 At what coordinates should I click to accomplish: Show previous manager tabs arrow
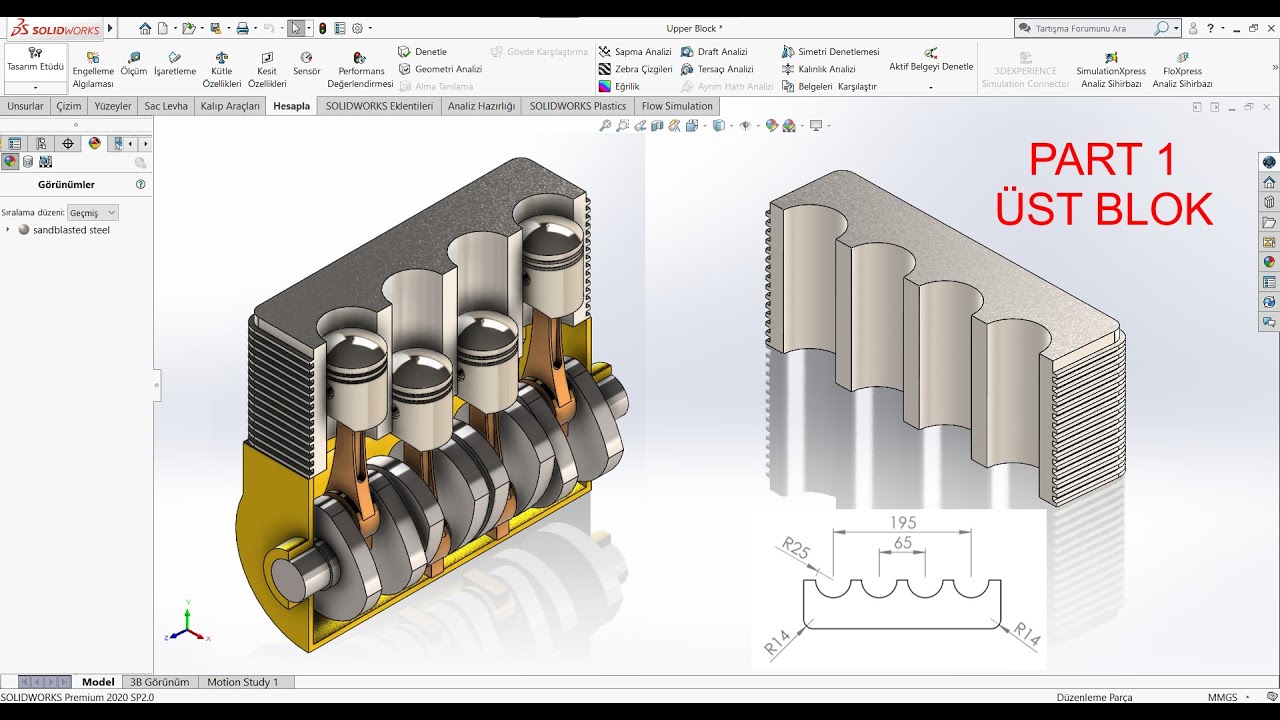(x=131, y=144)
